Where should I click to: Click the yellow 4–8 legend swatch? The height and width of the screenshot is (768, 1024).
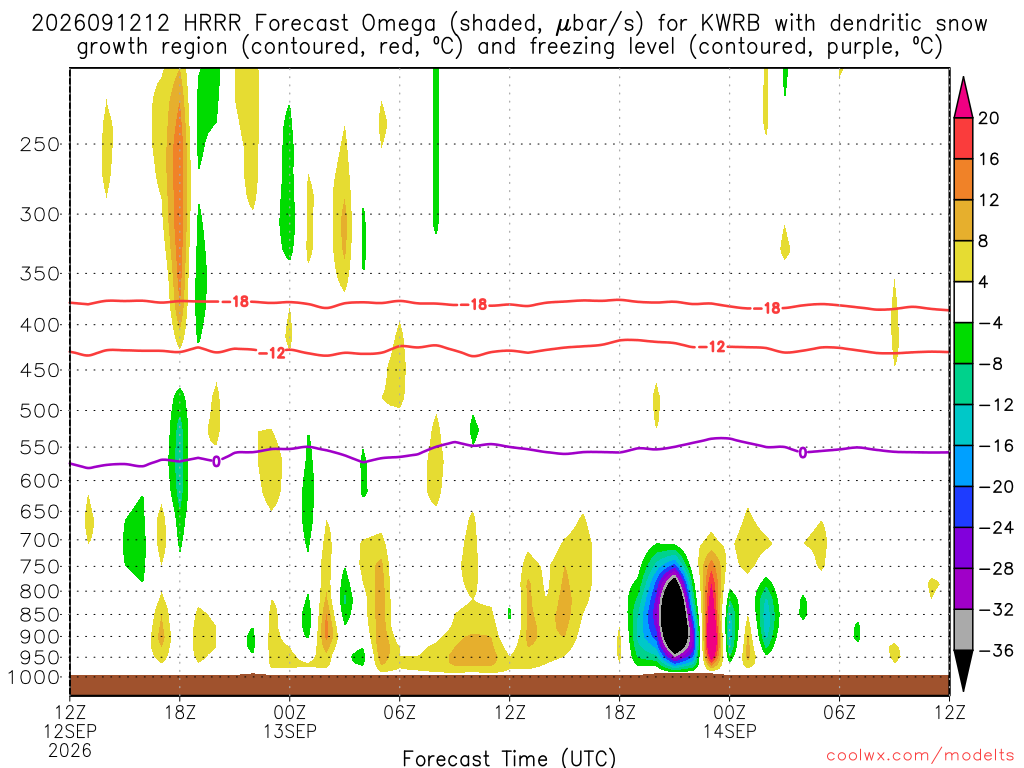[963, 261]
